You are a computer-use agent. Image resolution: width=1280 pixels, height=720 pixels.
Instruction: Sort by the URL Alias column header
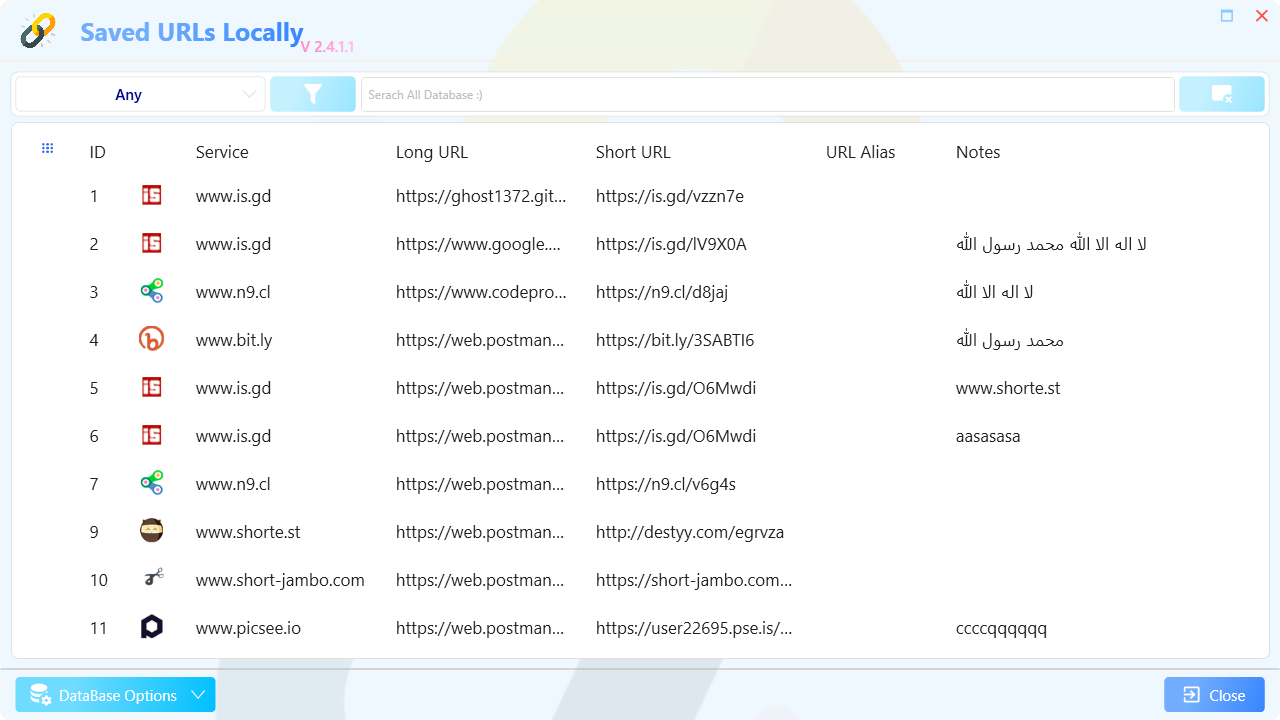pos(860,152)
